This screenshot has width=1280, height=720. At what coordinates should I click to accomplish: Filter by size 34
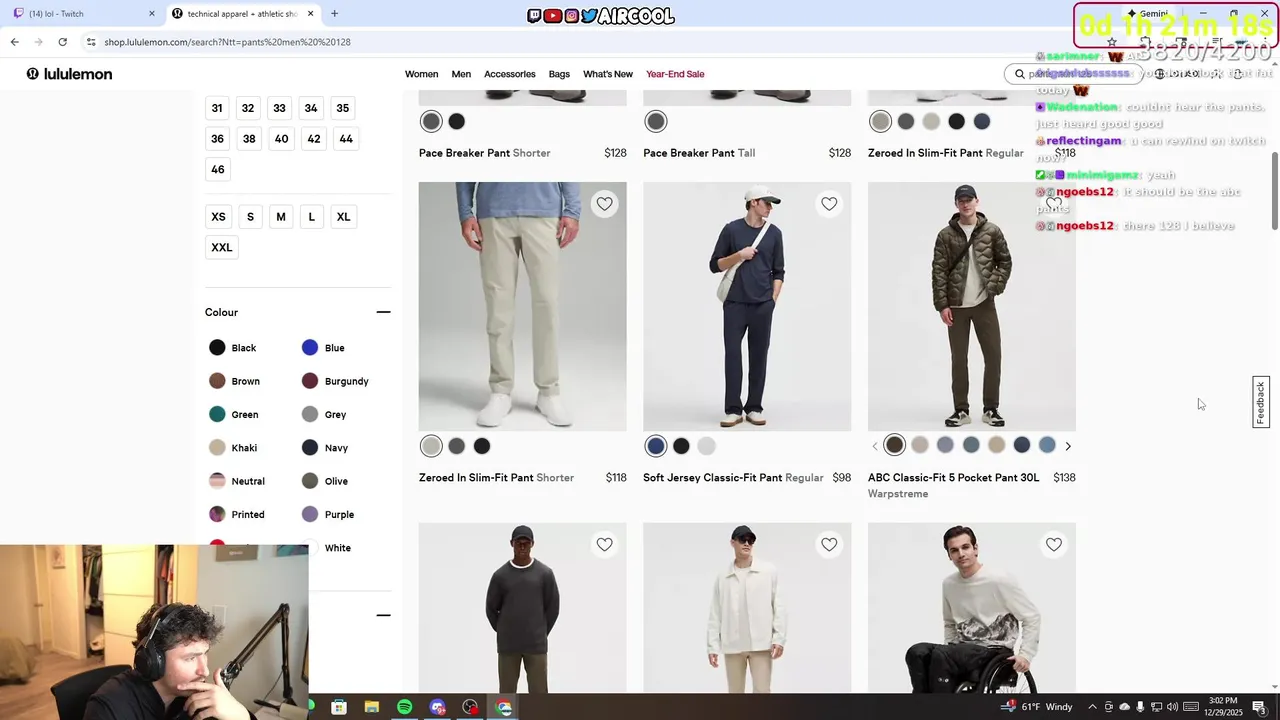coord(311,108)
